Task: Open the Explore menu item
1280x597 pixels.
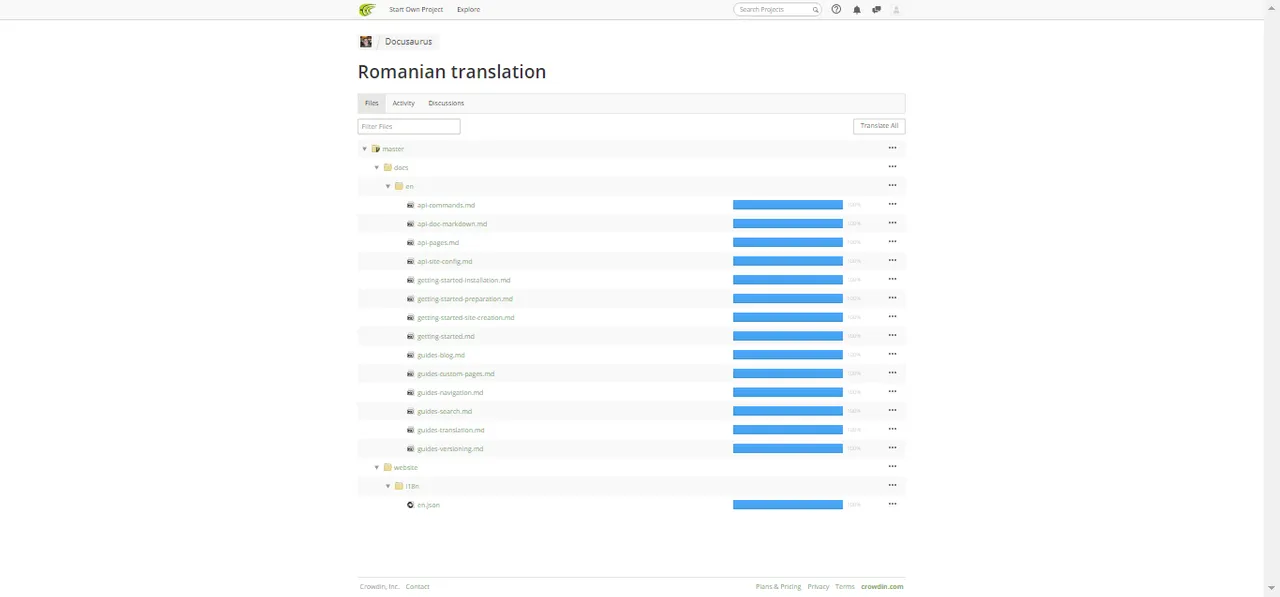Action: (x=468, y=10)
